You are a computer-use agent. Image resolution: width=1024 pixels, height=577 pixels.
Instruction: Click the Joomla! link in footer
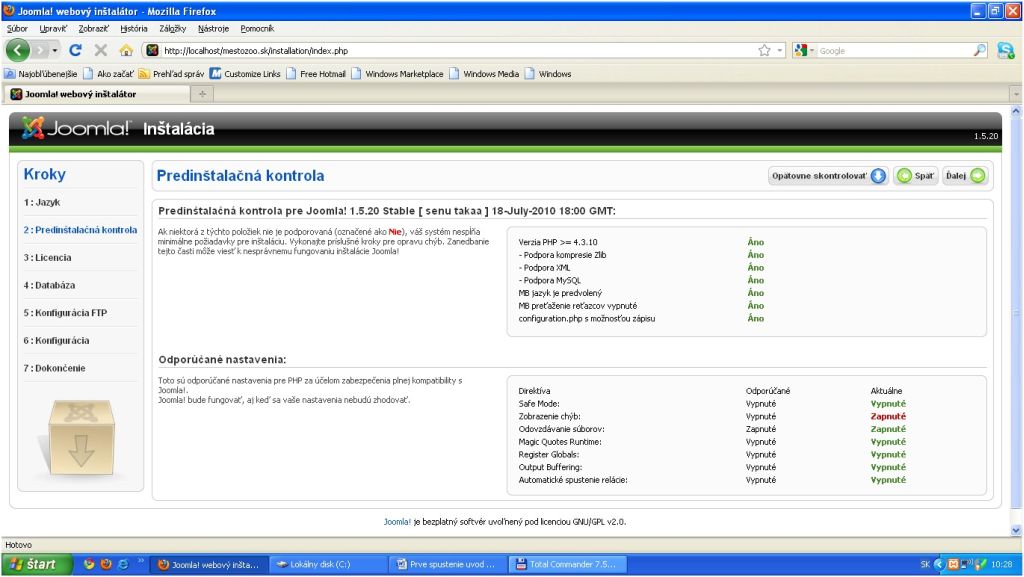tap(397, 522)
